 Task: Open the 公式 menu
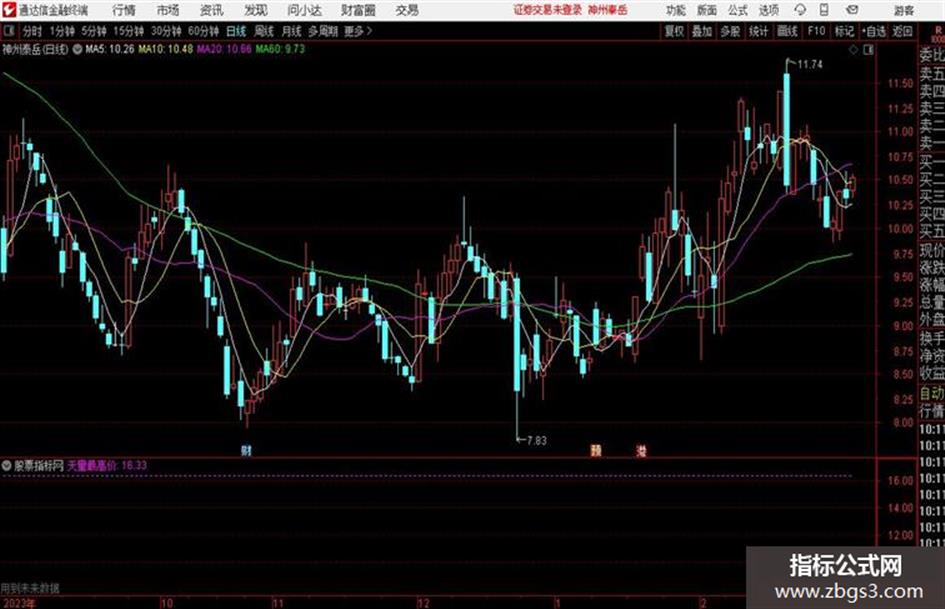tap(738, 10)
